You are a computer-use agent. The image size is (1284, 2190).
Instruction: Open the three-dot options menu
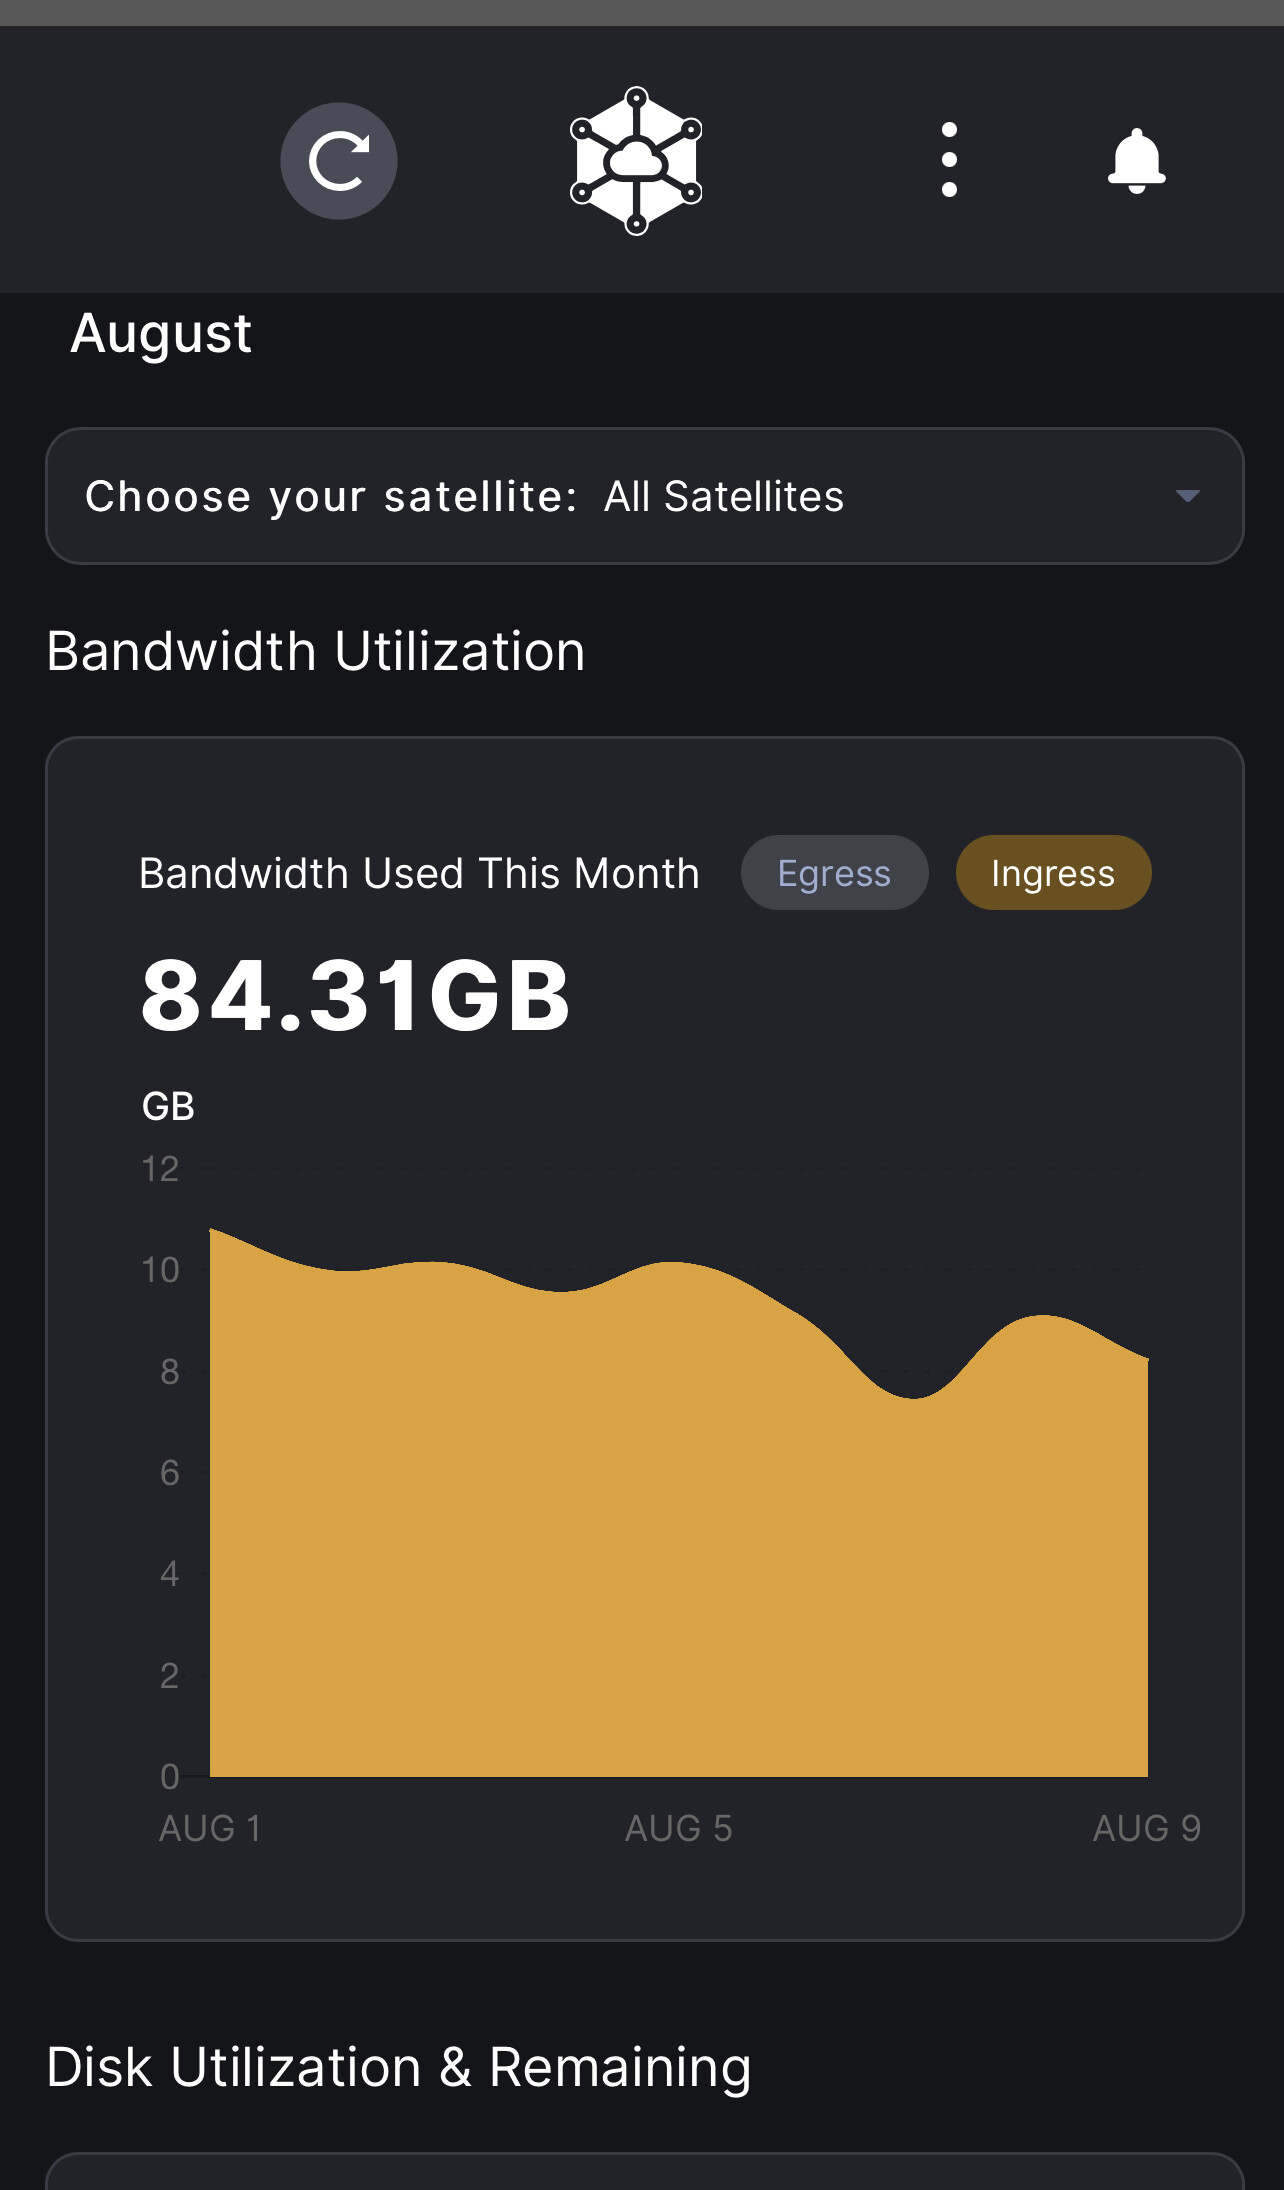pos(949,161)
